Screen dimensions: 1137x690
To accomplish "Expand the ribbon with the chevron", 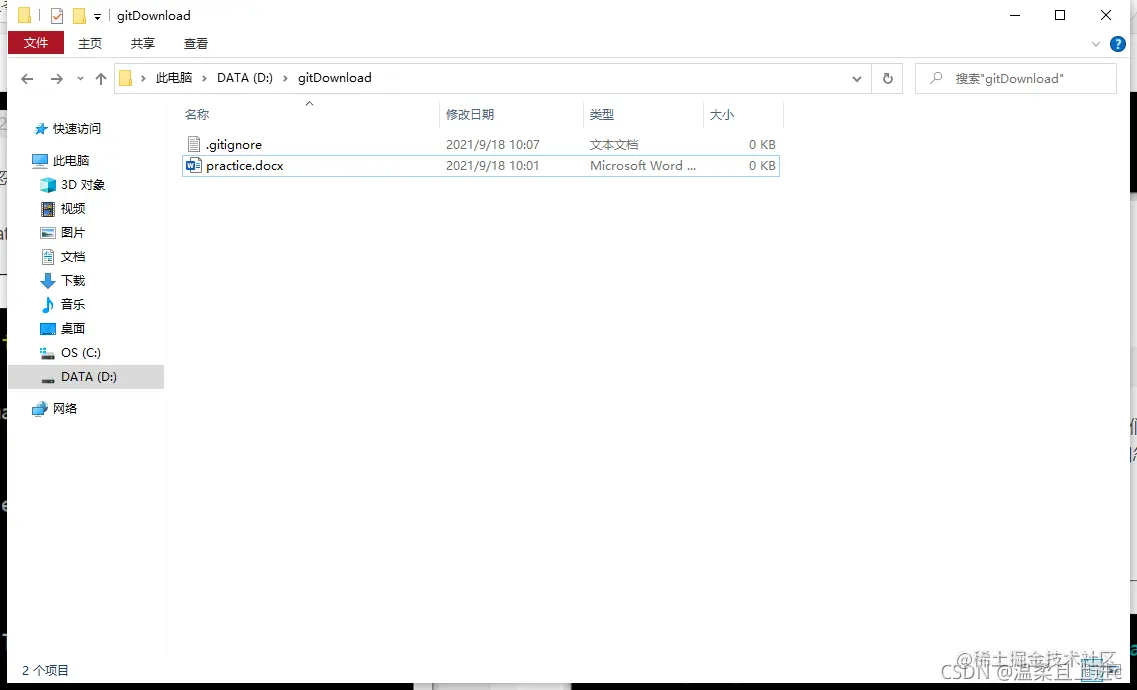I will (1096, 44).
